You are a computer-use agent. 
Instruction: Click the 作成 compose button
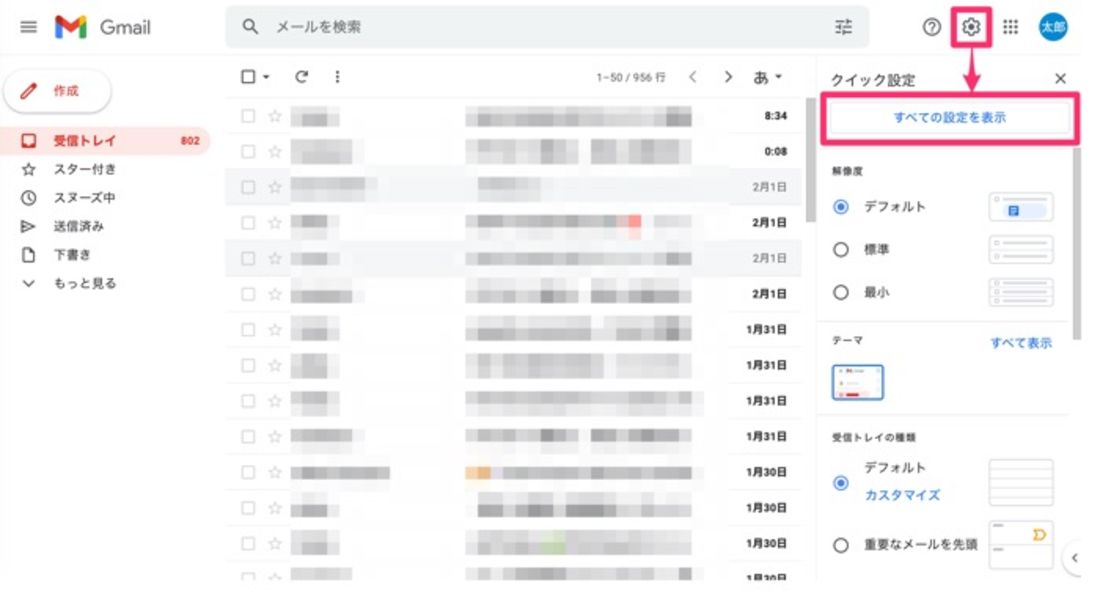(58, 91)
